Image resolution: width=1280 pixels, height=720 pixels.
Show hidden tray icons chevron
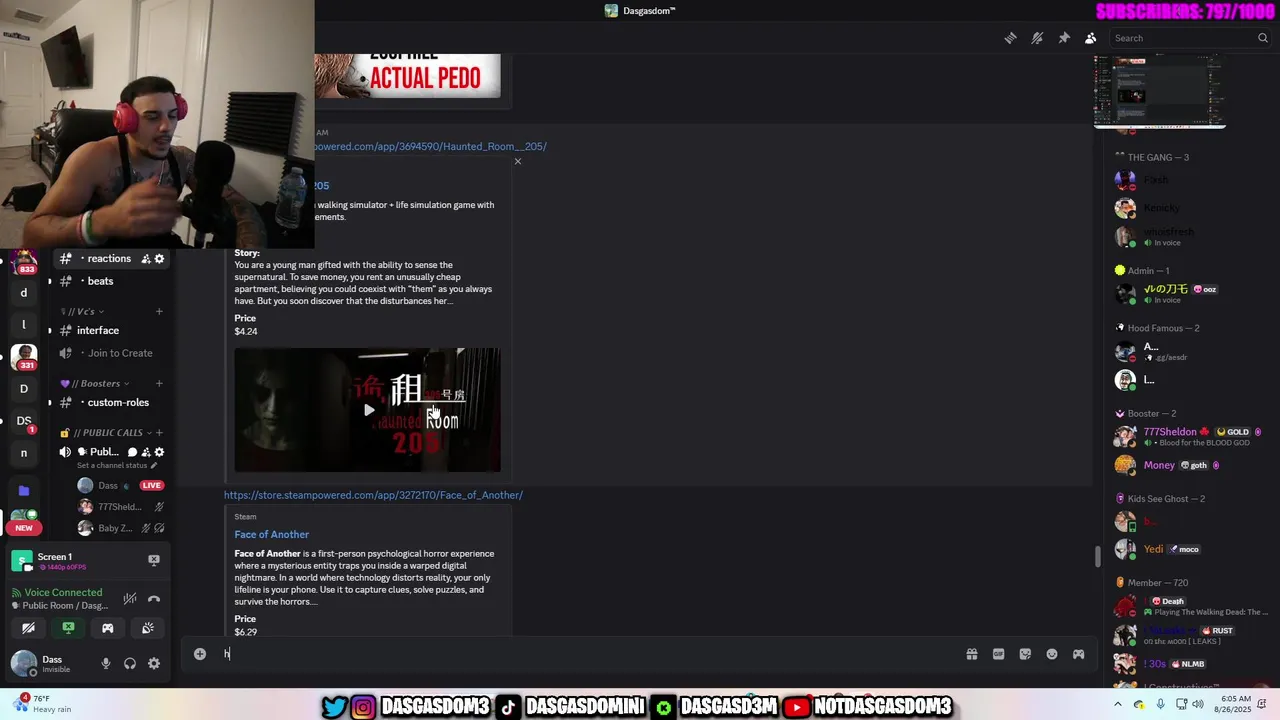pyautogui.click(x=1119, y=704)
